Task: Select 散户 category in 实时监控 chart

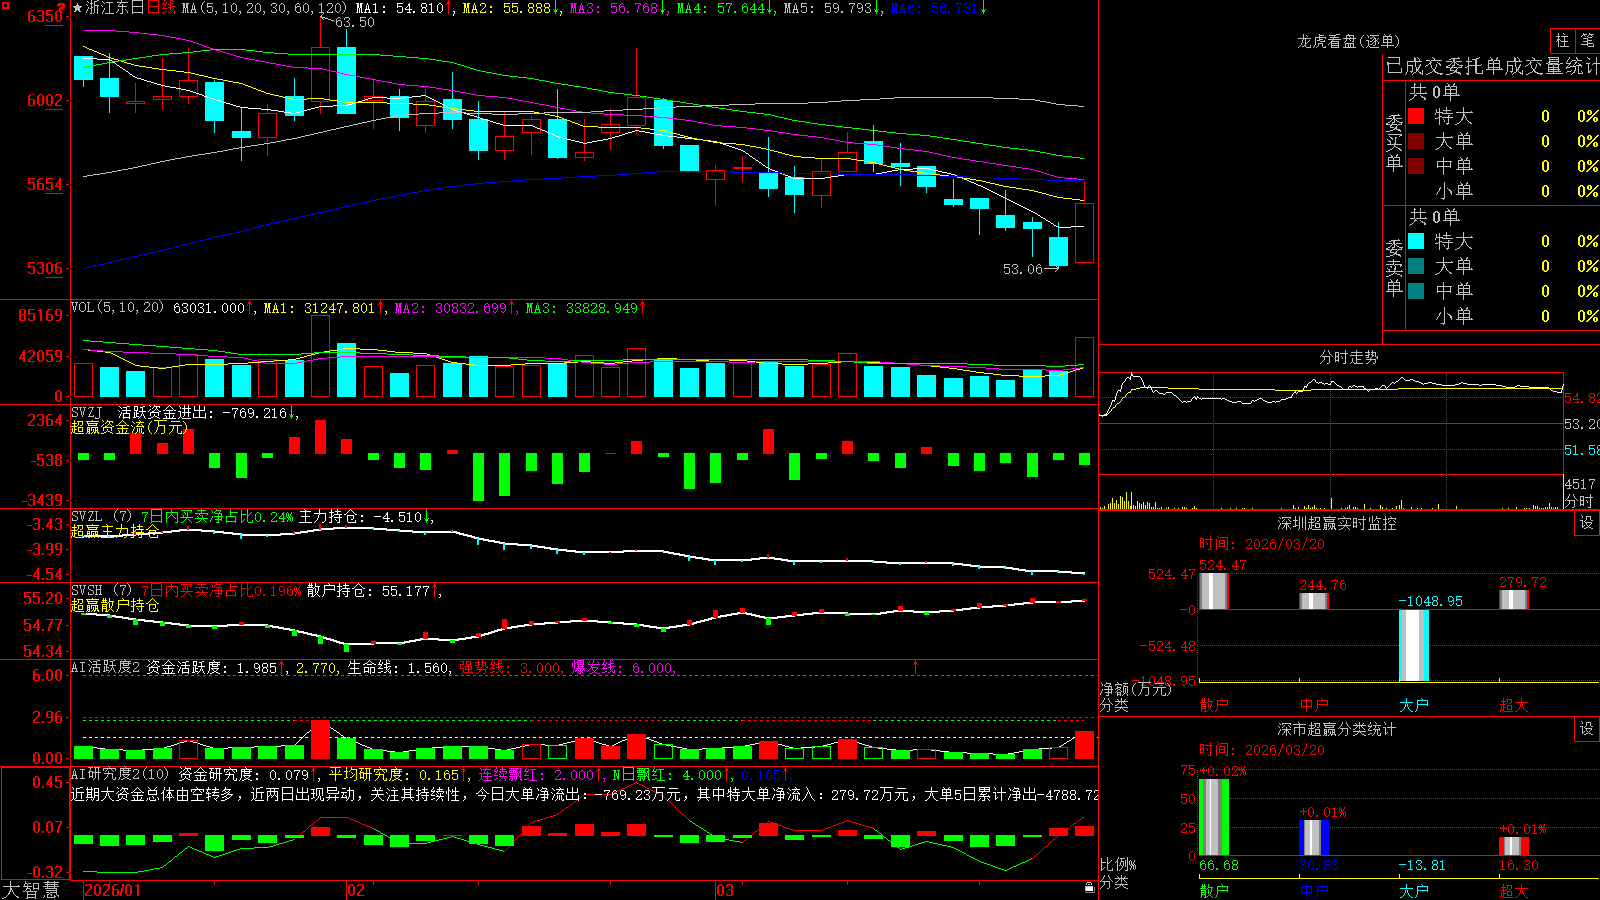Action: click(x=1213, y=705)
